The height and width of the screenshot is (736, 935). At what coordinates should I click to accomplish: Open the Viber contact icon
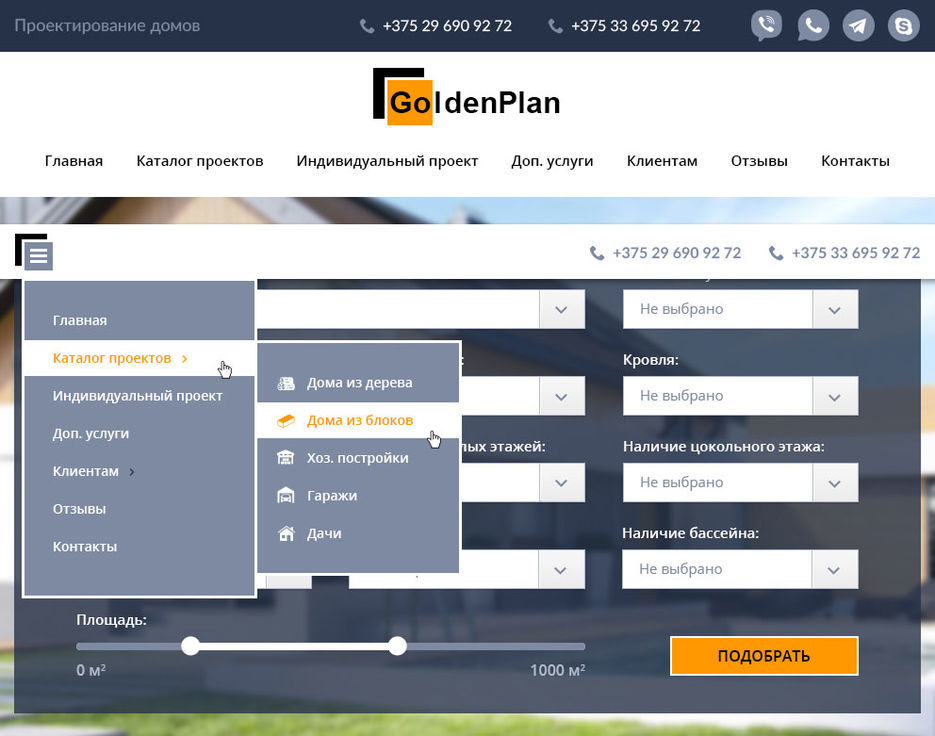(766, 24)
